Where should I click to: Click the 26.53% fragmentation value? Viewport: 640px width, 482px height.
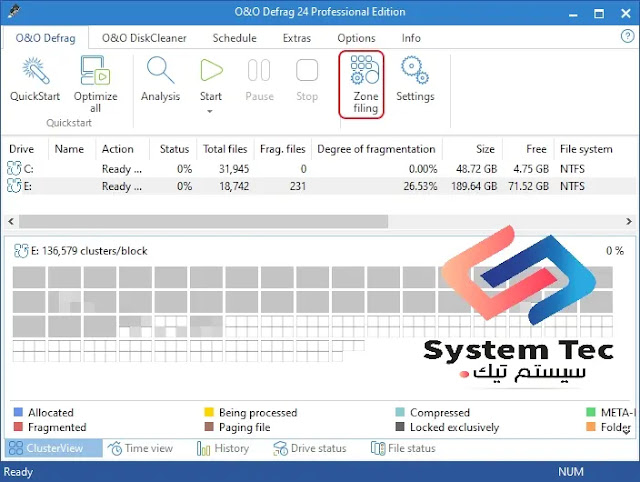[x=420, y=186]
